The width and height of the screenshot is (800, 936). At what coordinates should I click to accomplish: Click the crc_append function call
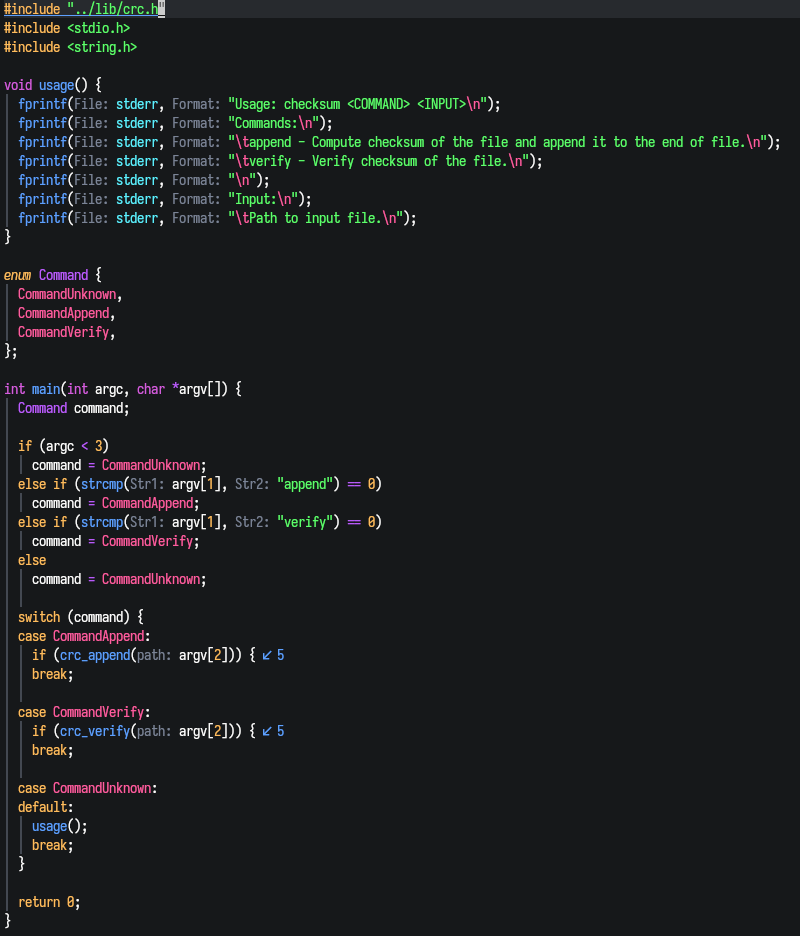[95, 655]
